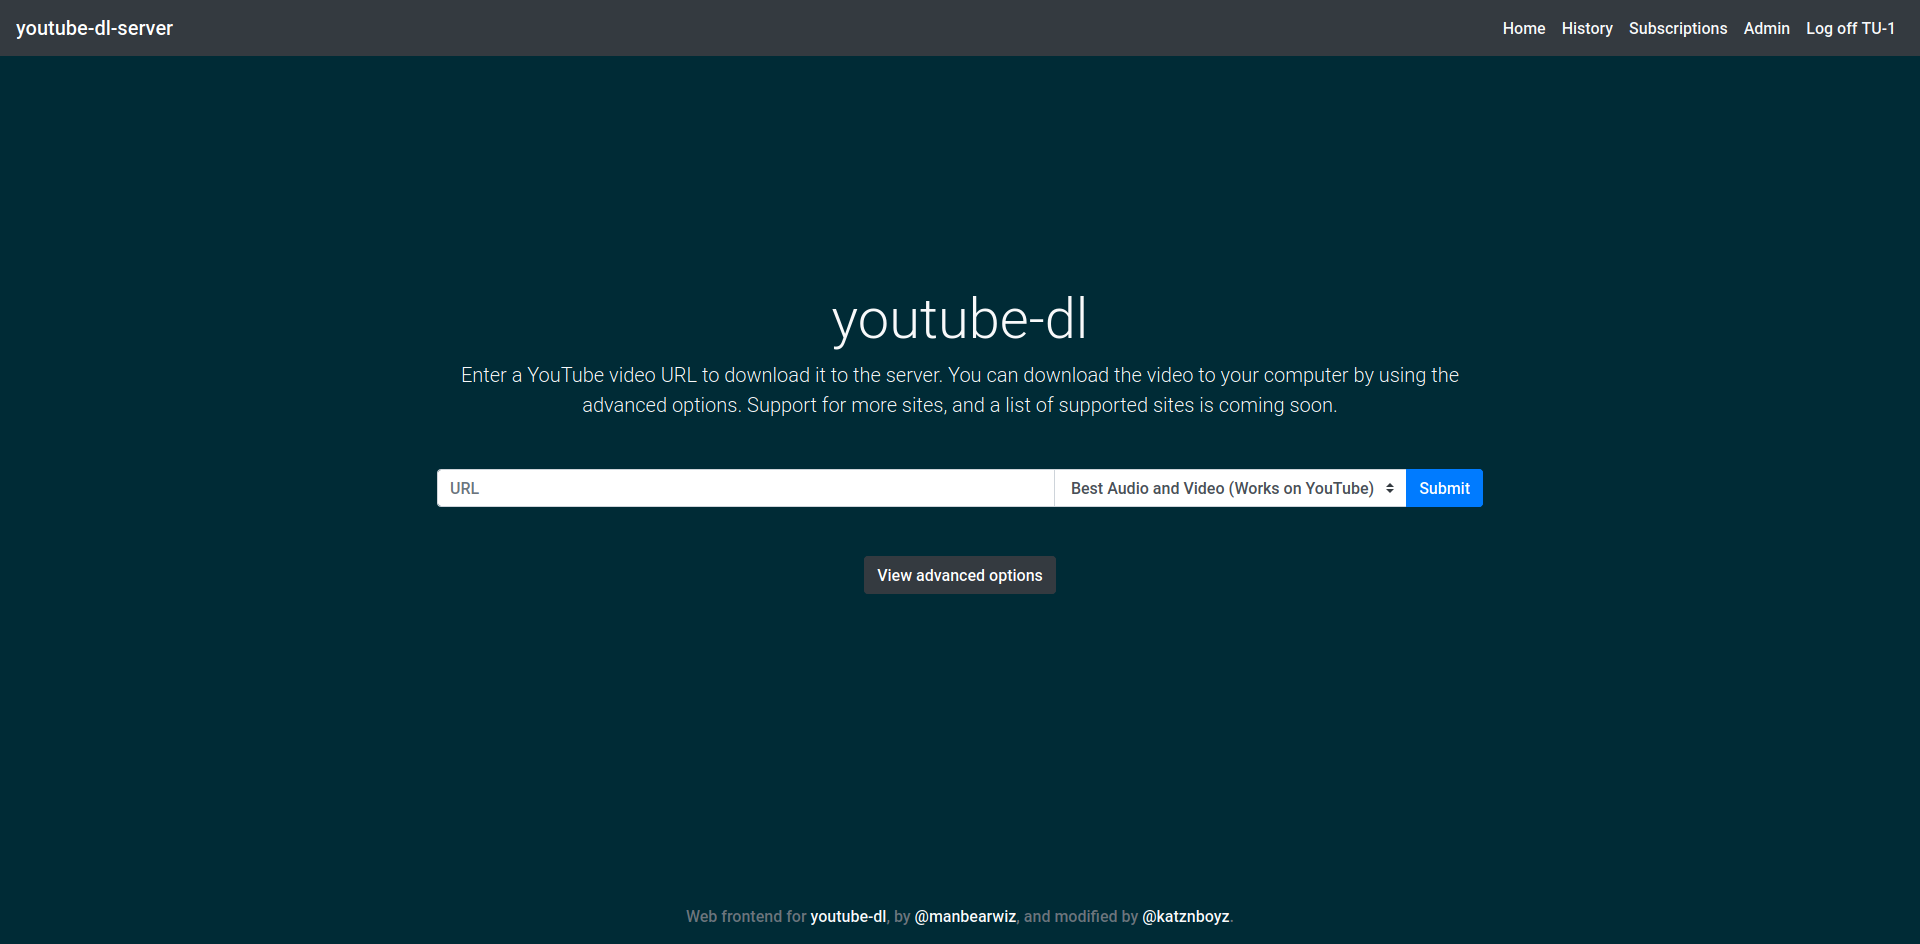This screenshot has height=944, width=1920.
Task: Visit the @katznboyz profile link
Action: pyautogui.click(x=1185, y=916)
